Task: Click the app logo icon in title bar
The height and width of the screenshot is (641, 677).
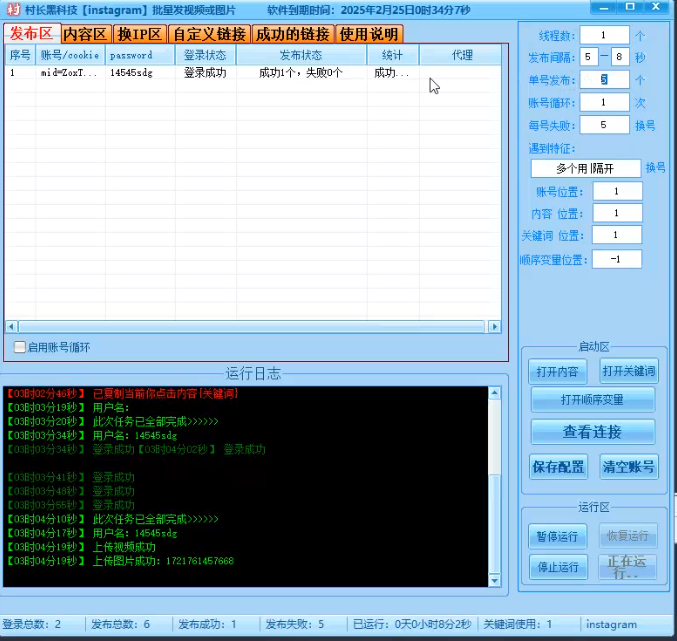Action: 12,10
